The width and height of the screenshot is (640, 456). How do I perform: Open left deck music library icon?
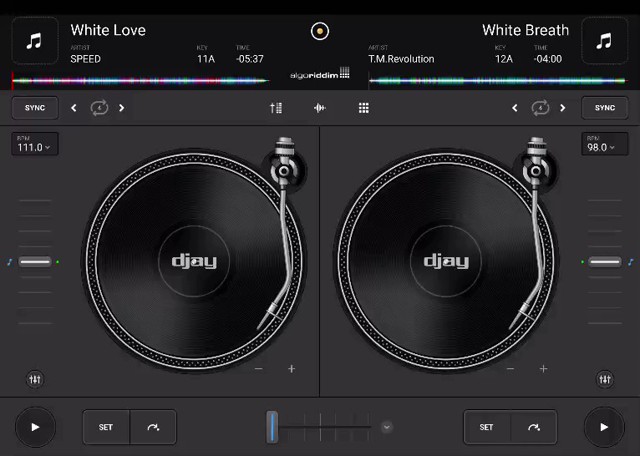pos(35,41)
